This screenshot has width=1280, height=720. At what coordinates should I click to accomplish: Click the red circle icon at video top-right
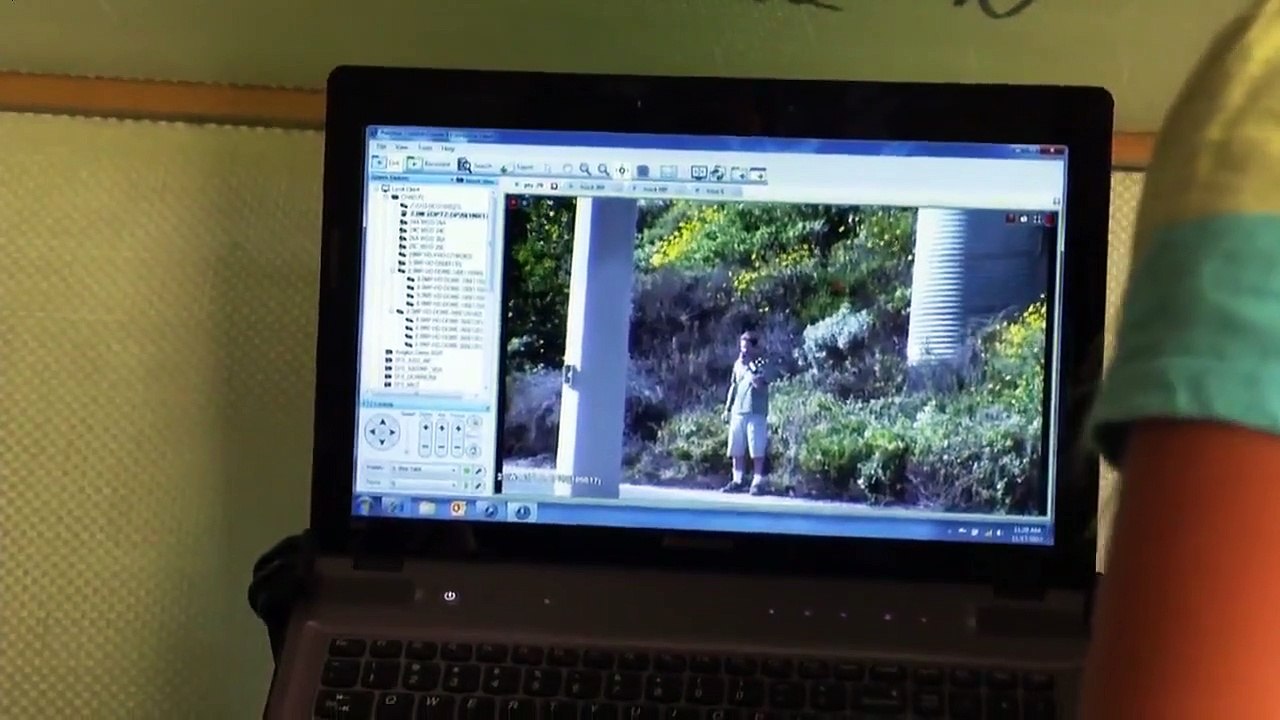pyautogui.click(x=1048, y=219)
